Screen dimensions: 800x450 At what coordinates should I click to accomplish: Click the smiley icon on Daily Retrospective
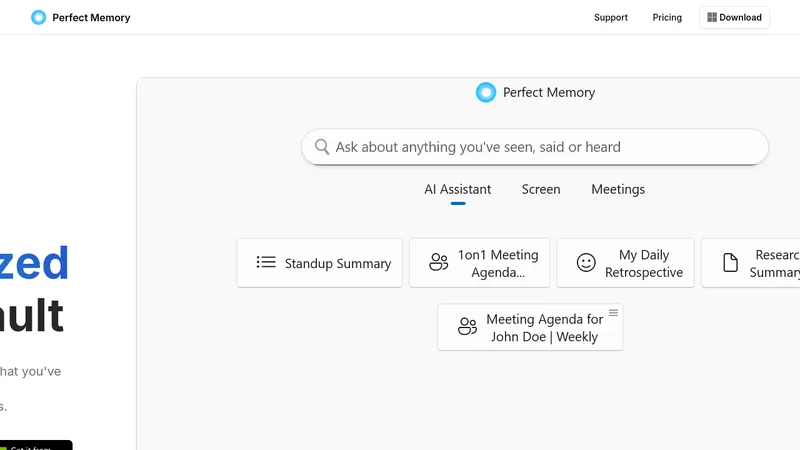click(x=586, y=262)
